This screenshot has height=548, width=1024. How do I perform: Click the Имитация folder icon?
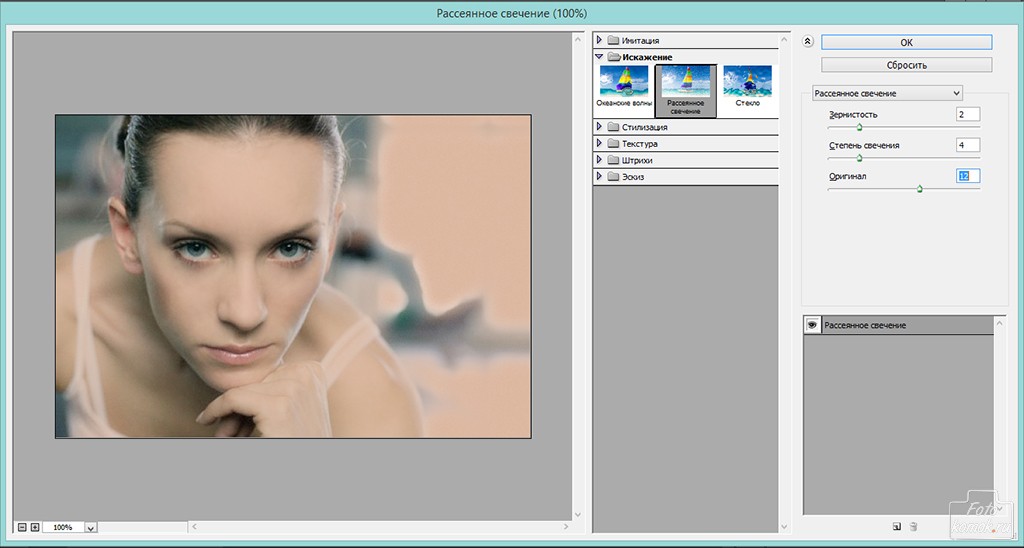point(613,40)
